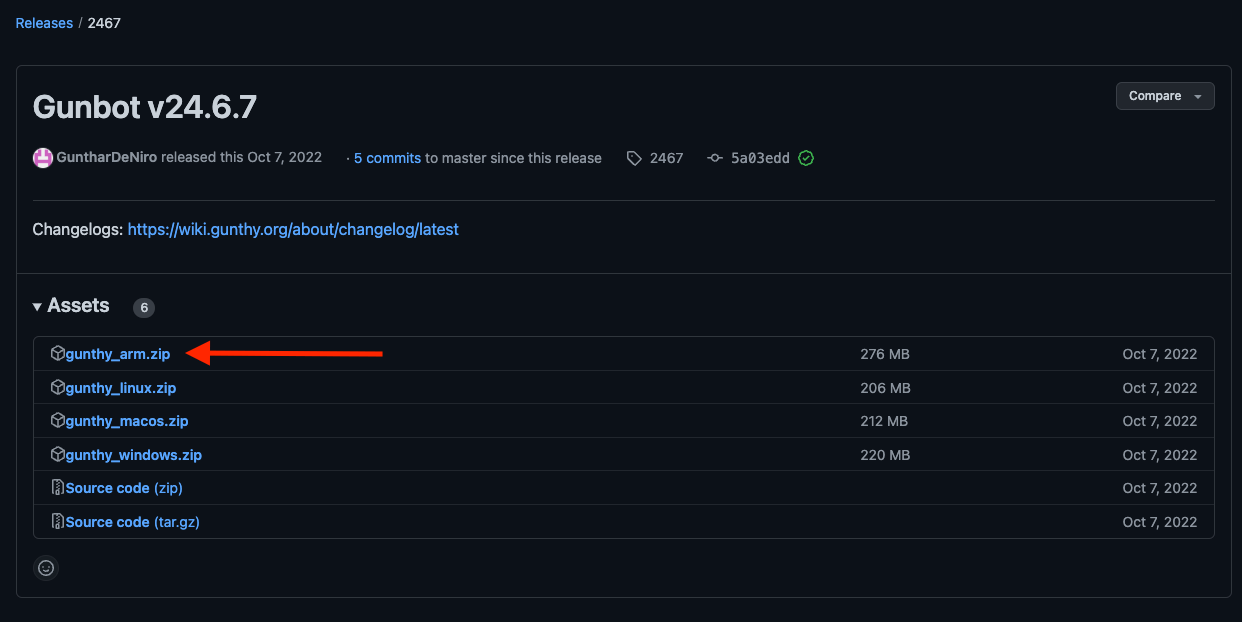Image resolution: width=1242 pixels, height=622 pixels.
Task: Open commit 5a03edd
Action: click(x=760, y=158)
